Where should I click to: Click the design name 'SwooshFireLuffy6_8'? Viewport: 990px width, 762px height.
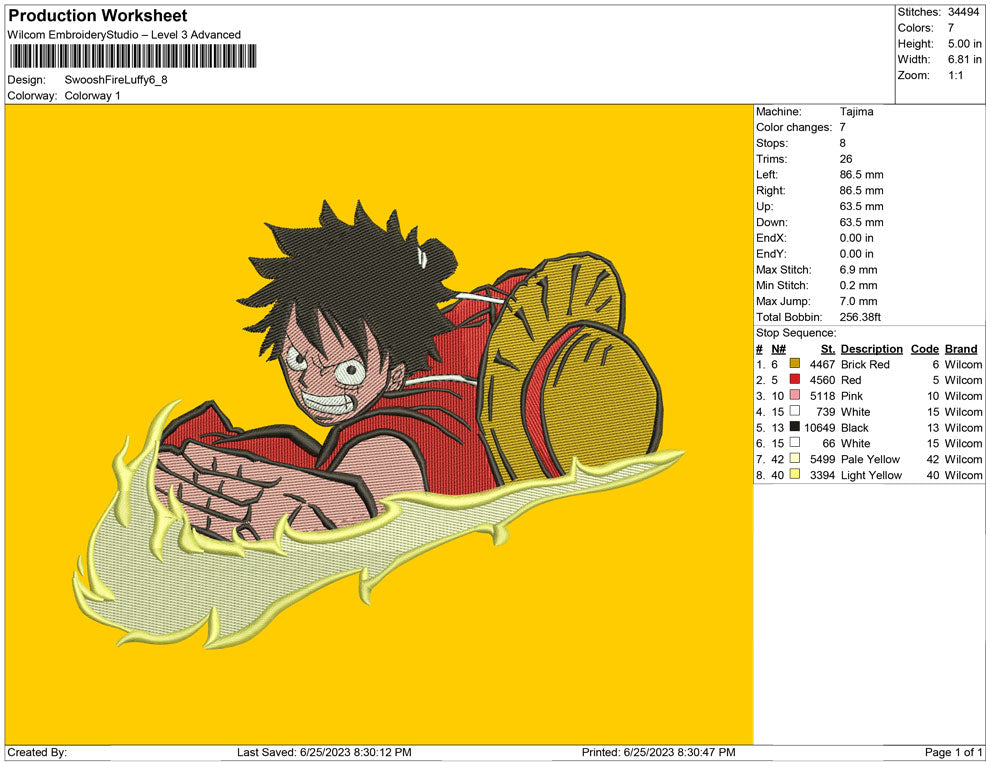[x=116, y=80]
